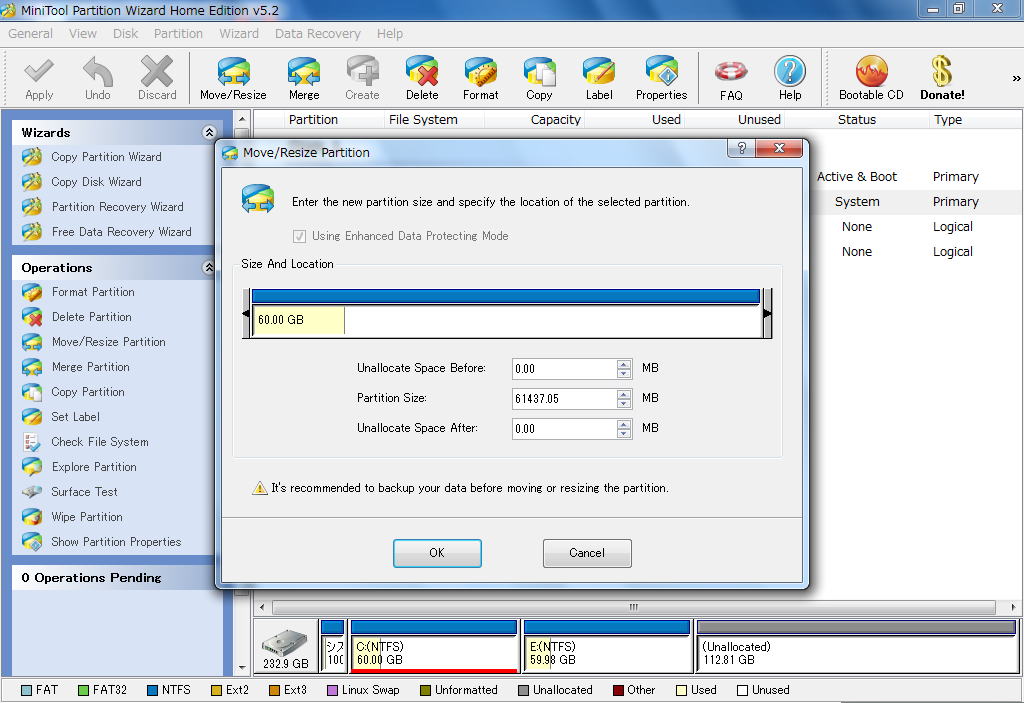1027x703 pixels.
Task: Launch Copy Disk Wizard
Action: coord(96,181)
